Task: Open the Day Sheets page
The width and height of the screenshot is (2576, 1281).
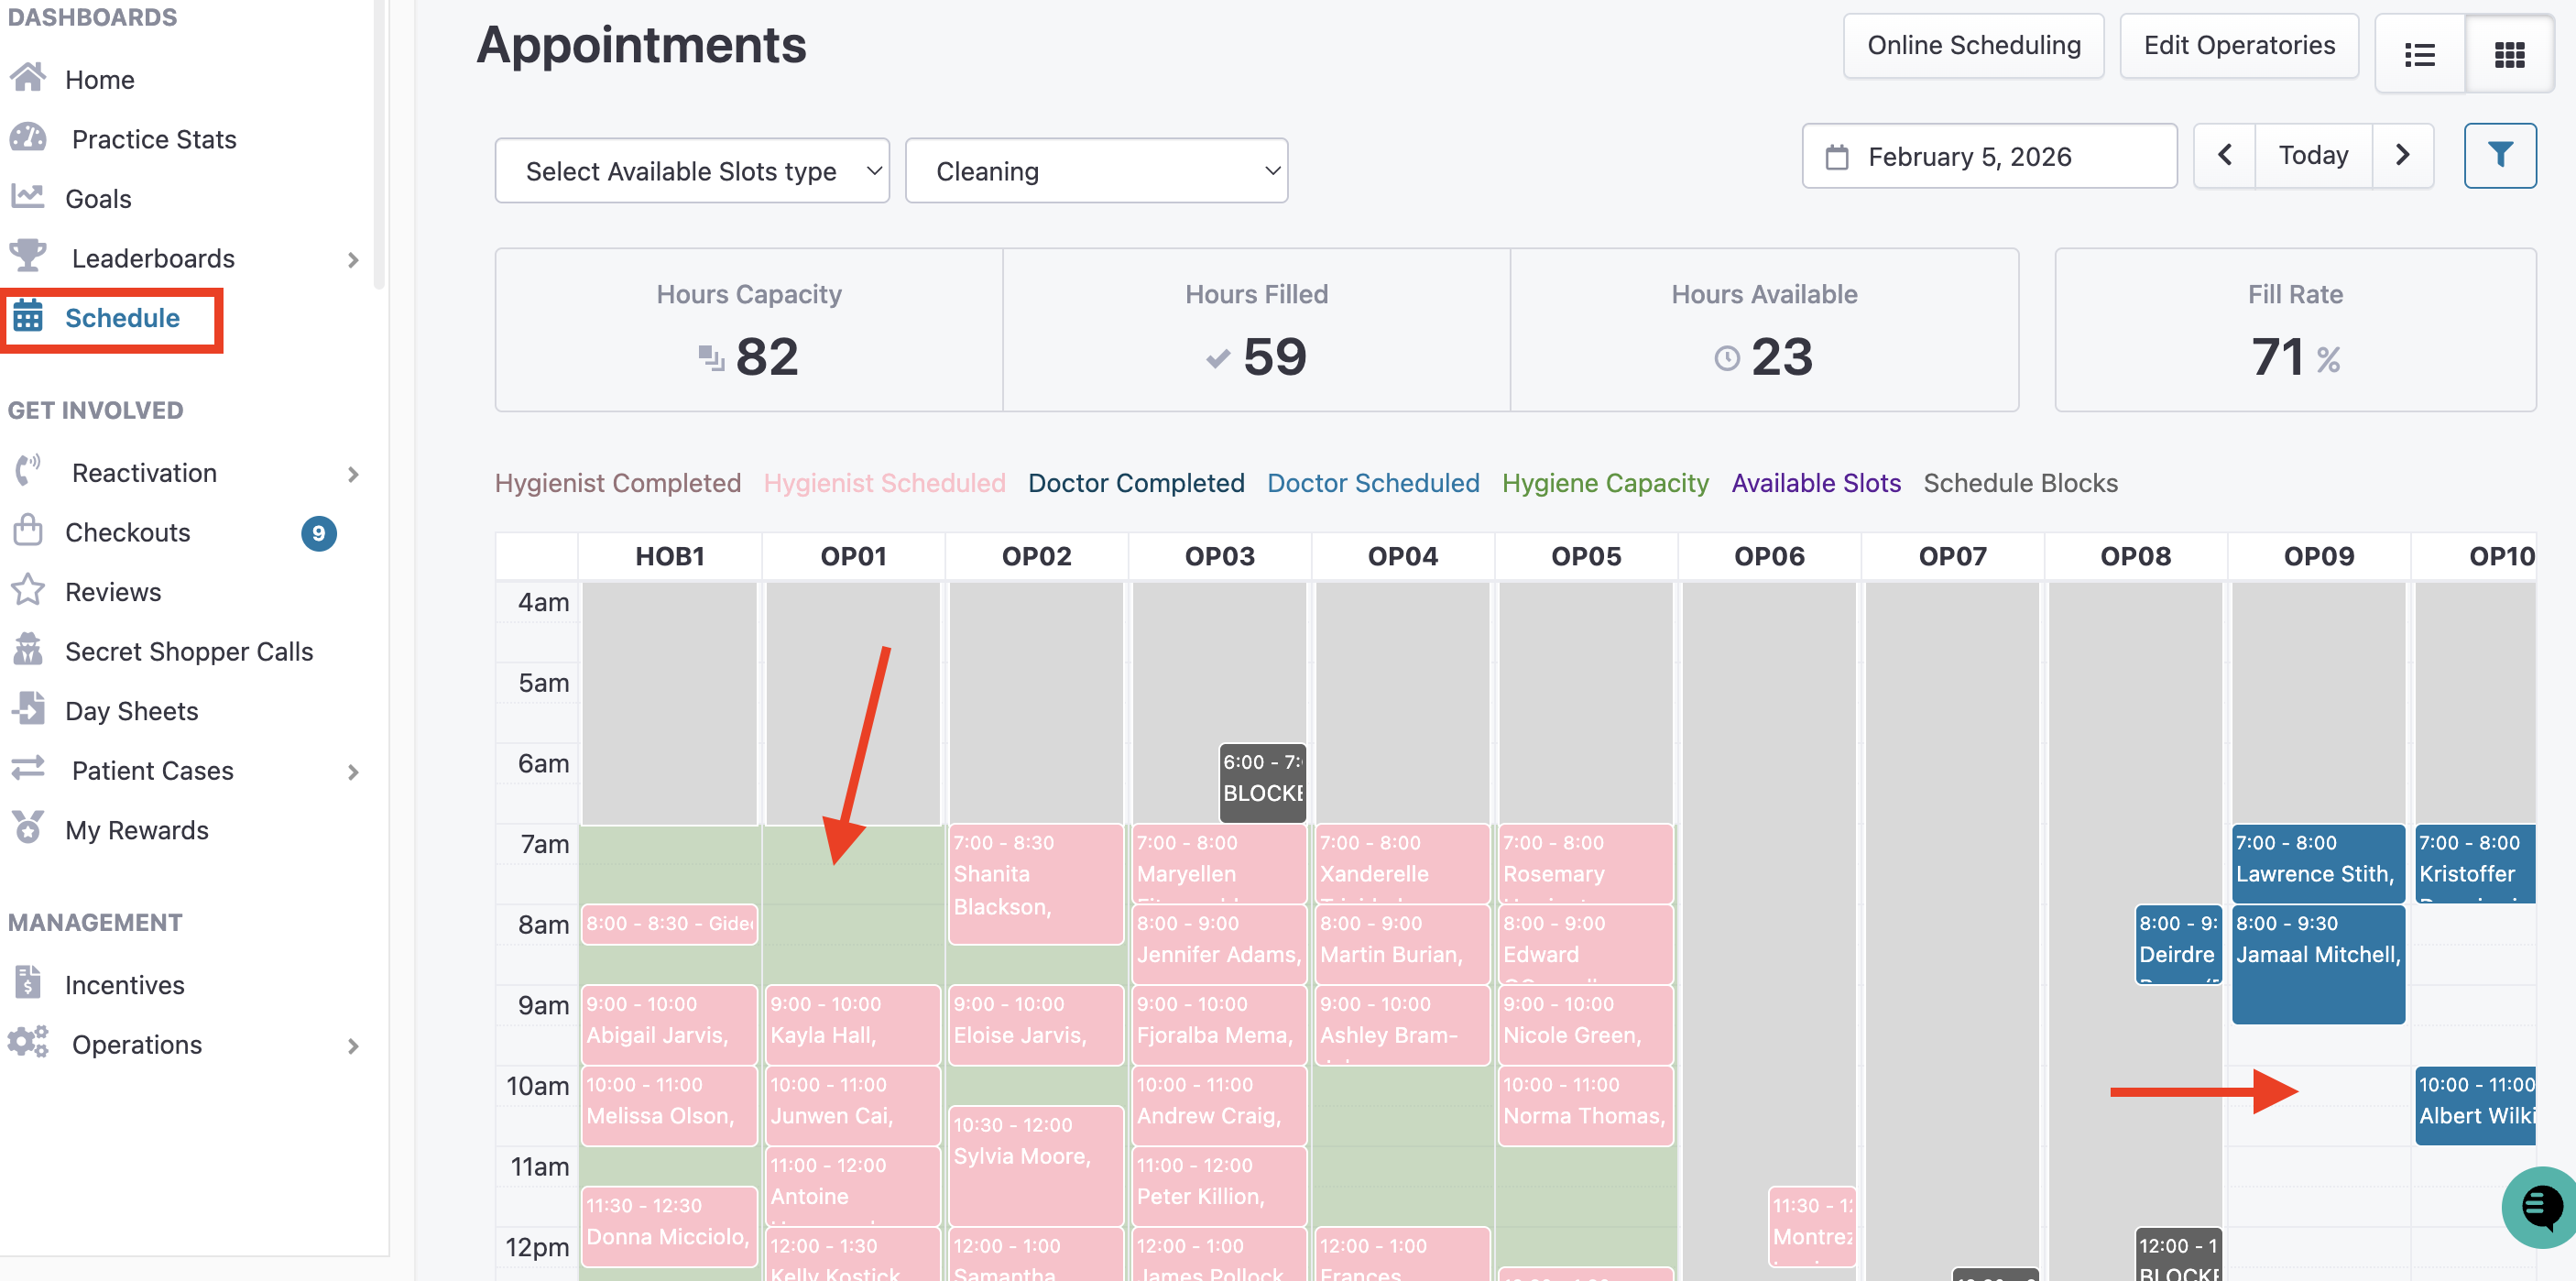Action: pyautogui.click(x=132, y=711)
